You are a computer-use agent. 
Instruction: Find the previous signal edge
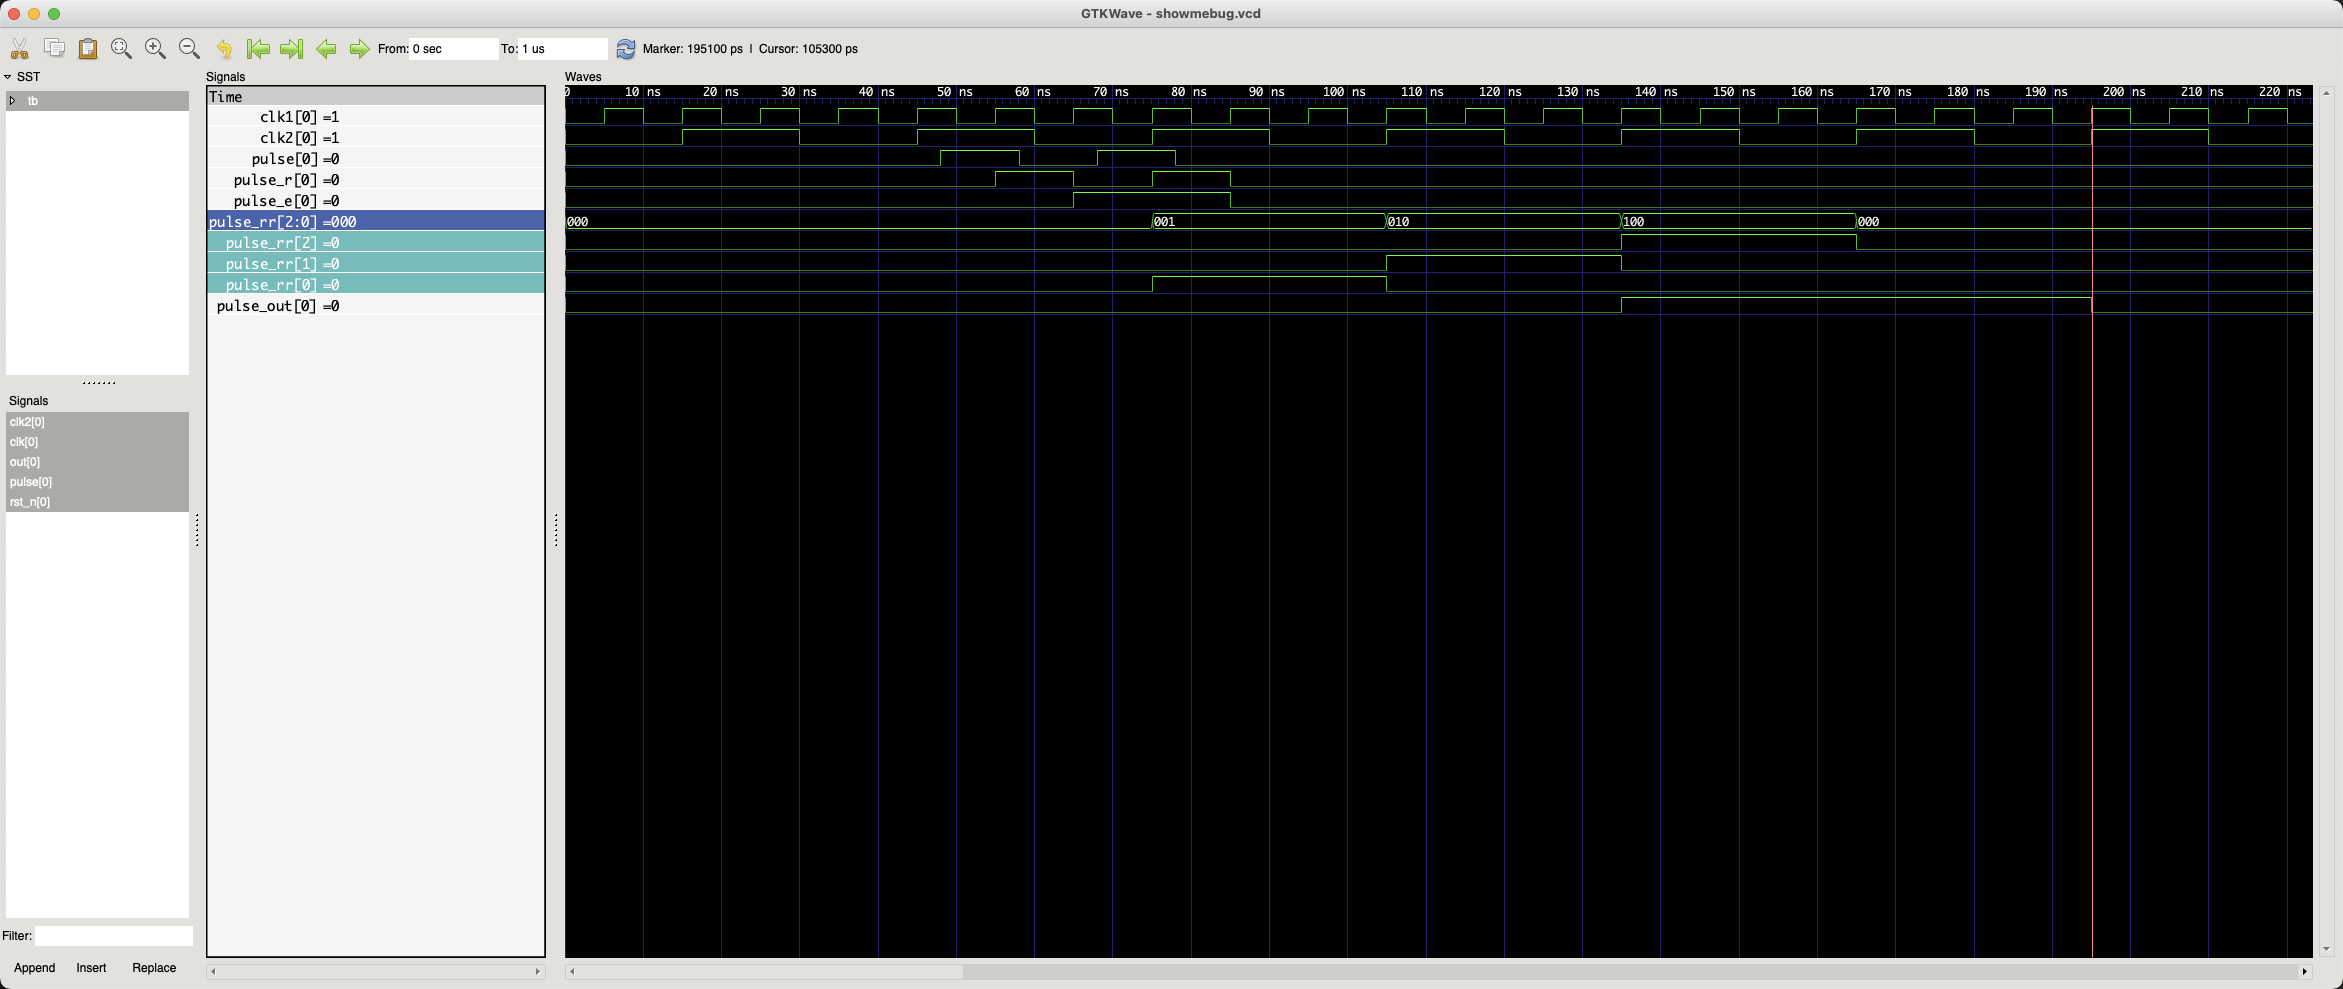(x=326, y=48)
